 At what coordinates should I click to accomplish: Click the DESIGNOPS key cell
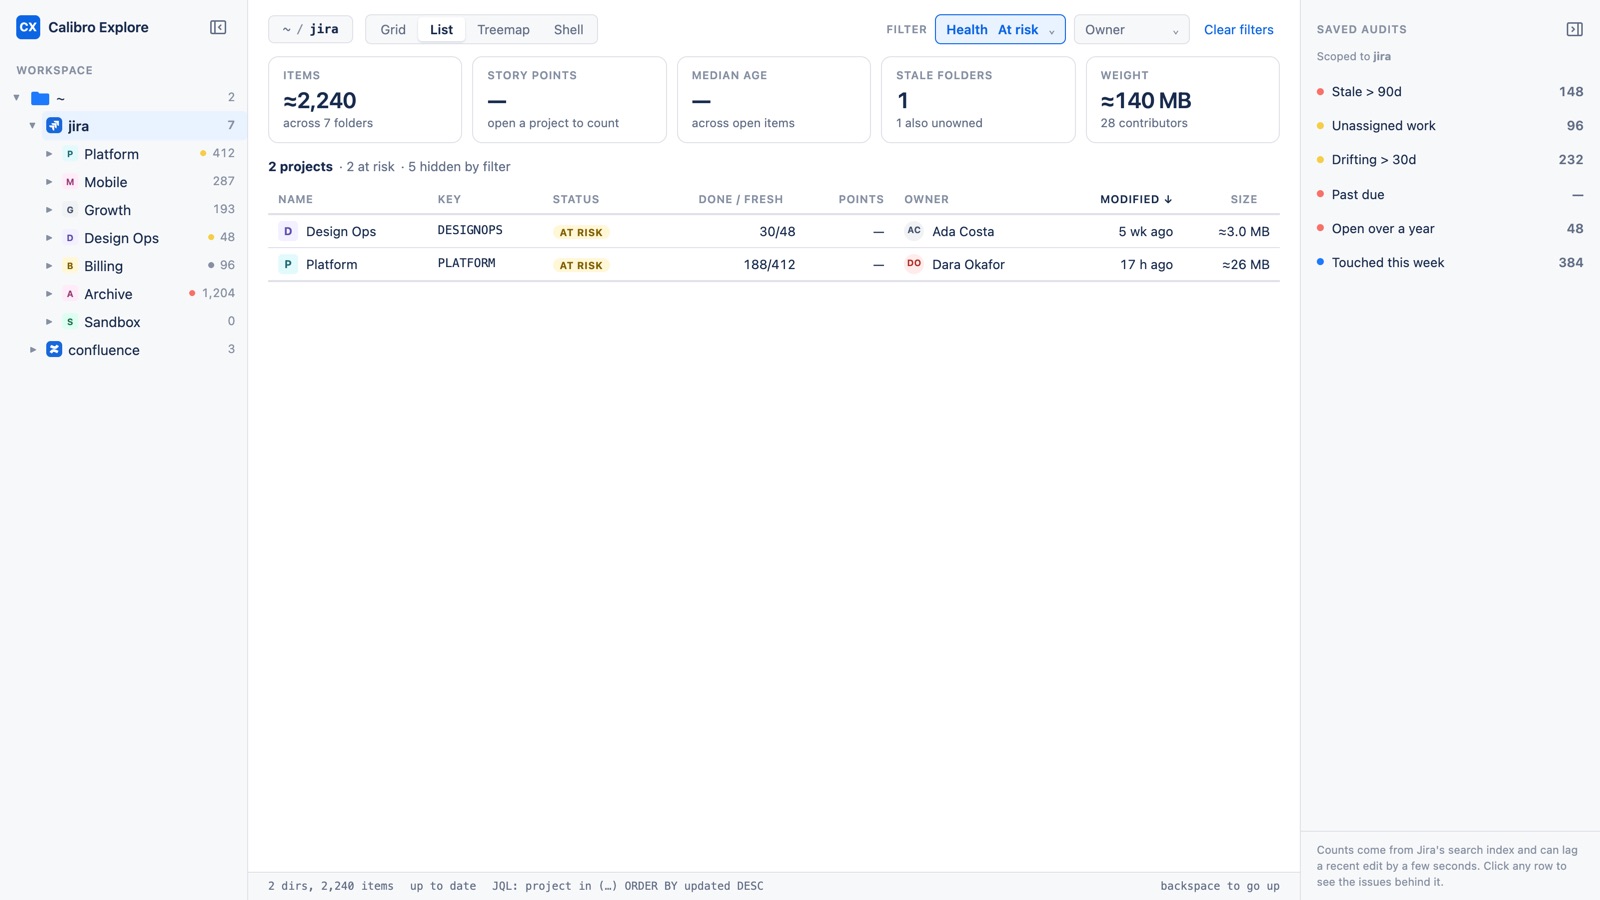(470, 230)
